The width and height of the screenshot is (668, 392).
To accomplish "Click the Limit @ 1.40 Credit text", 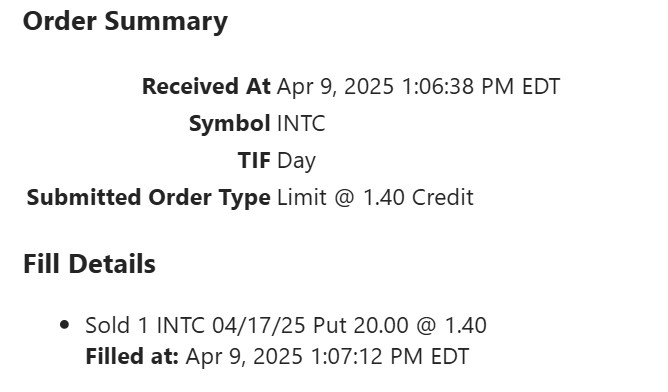I will pos(375,198).
